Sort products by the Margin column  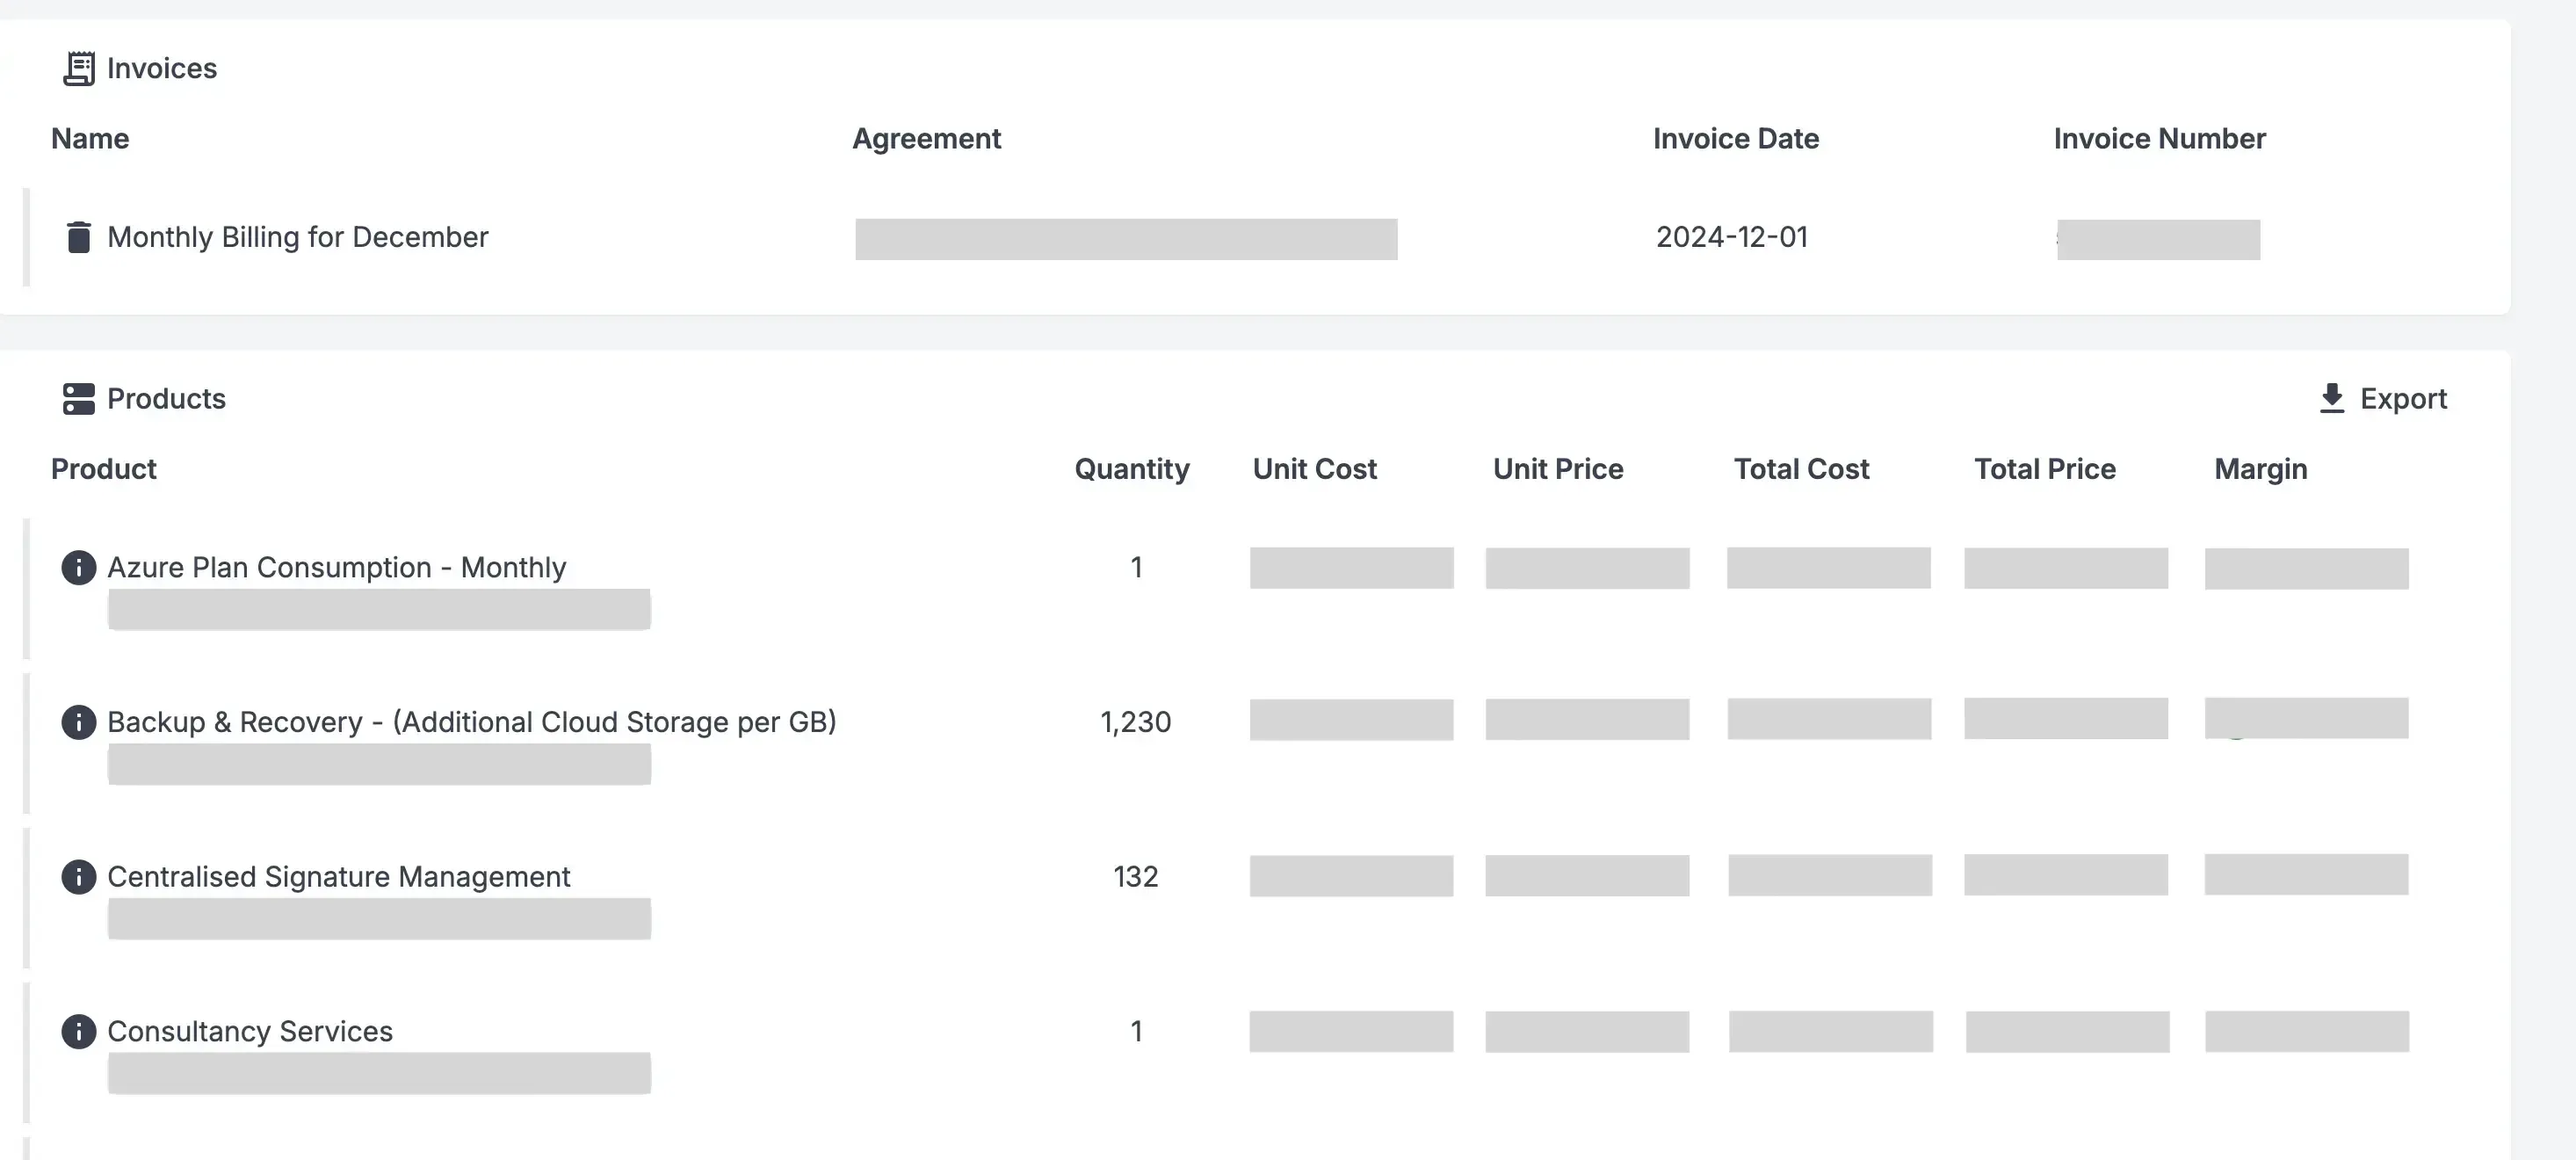[2260, 469]
